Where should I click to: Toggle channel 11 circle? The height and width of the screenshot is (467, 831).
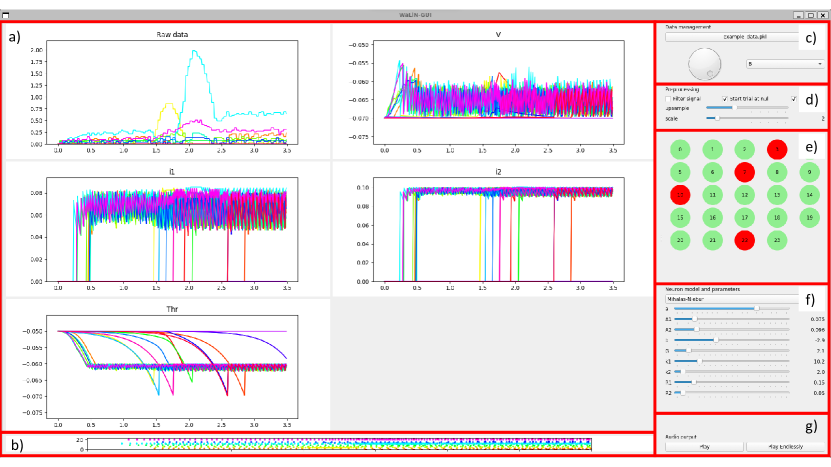(x=712, y=195)
